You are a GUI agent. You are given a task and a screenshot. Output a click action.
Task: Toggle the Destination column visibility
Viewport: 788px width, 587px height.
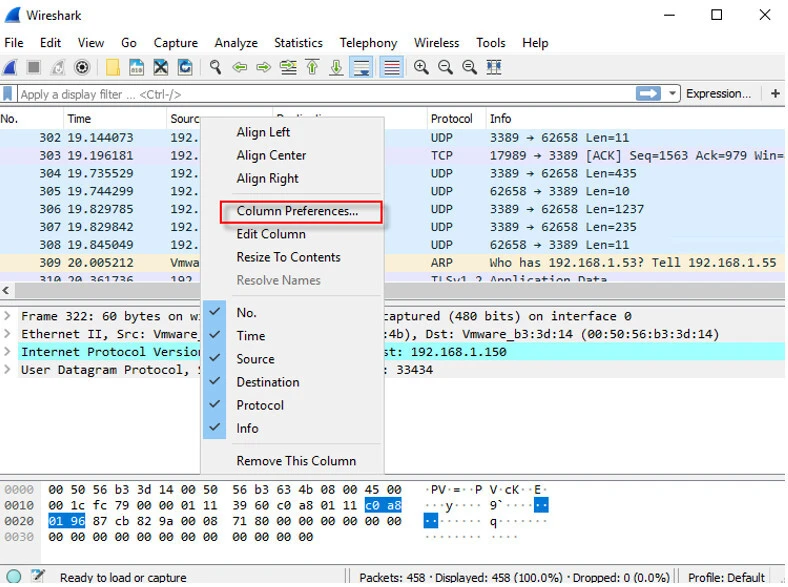click(267, 382)
